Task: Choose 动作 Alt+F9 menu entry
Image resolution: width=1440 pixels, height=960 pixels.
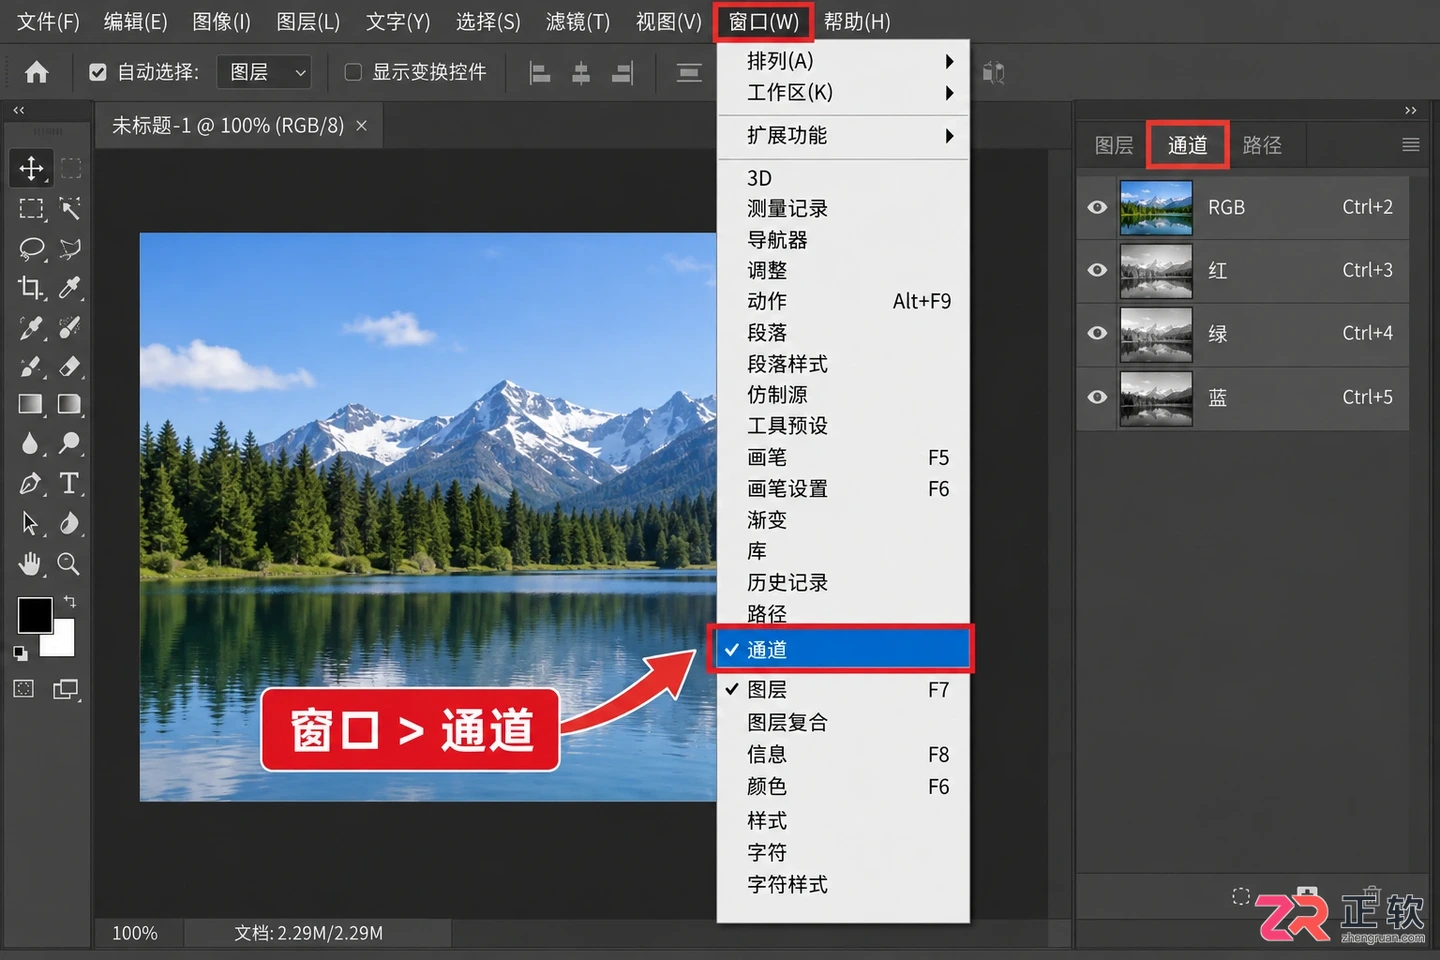Action: tap(843, 301)
